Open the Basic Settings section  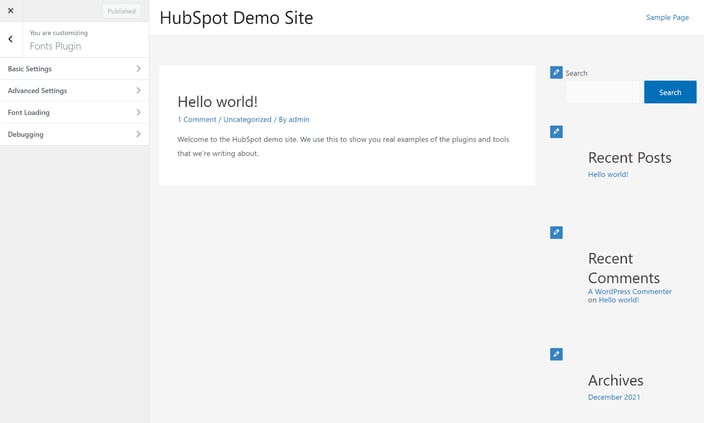click(74, 69)
